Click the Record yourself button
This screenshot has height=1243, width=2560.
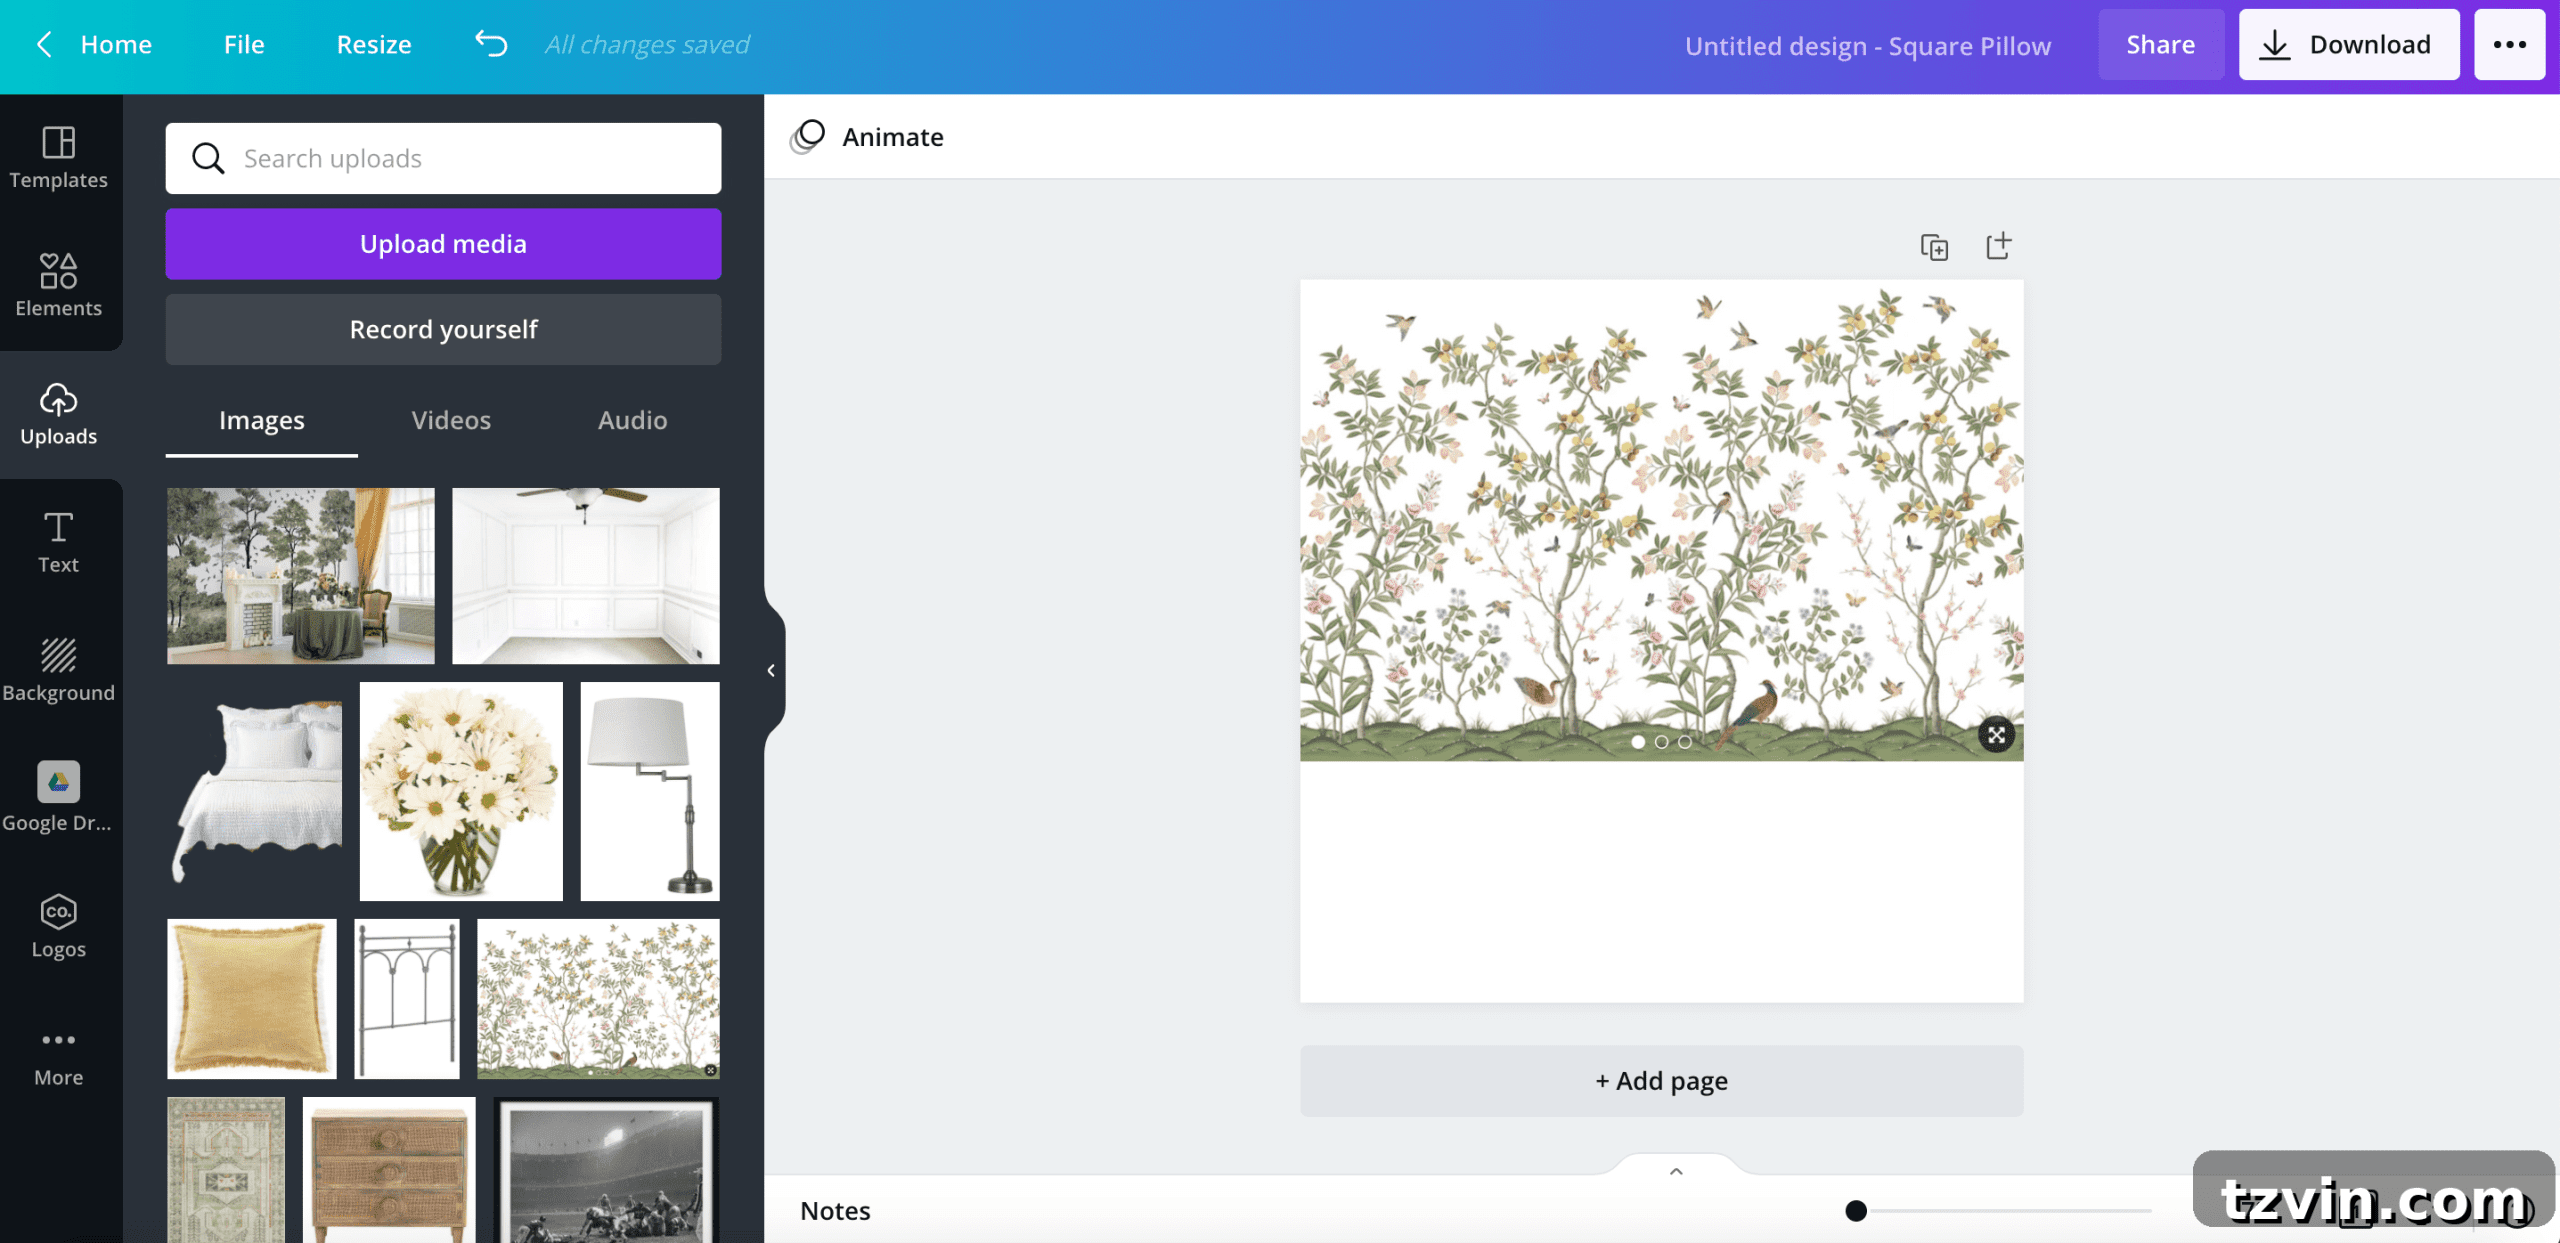click(x=443, y=329)
